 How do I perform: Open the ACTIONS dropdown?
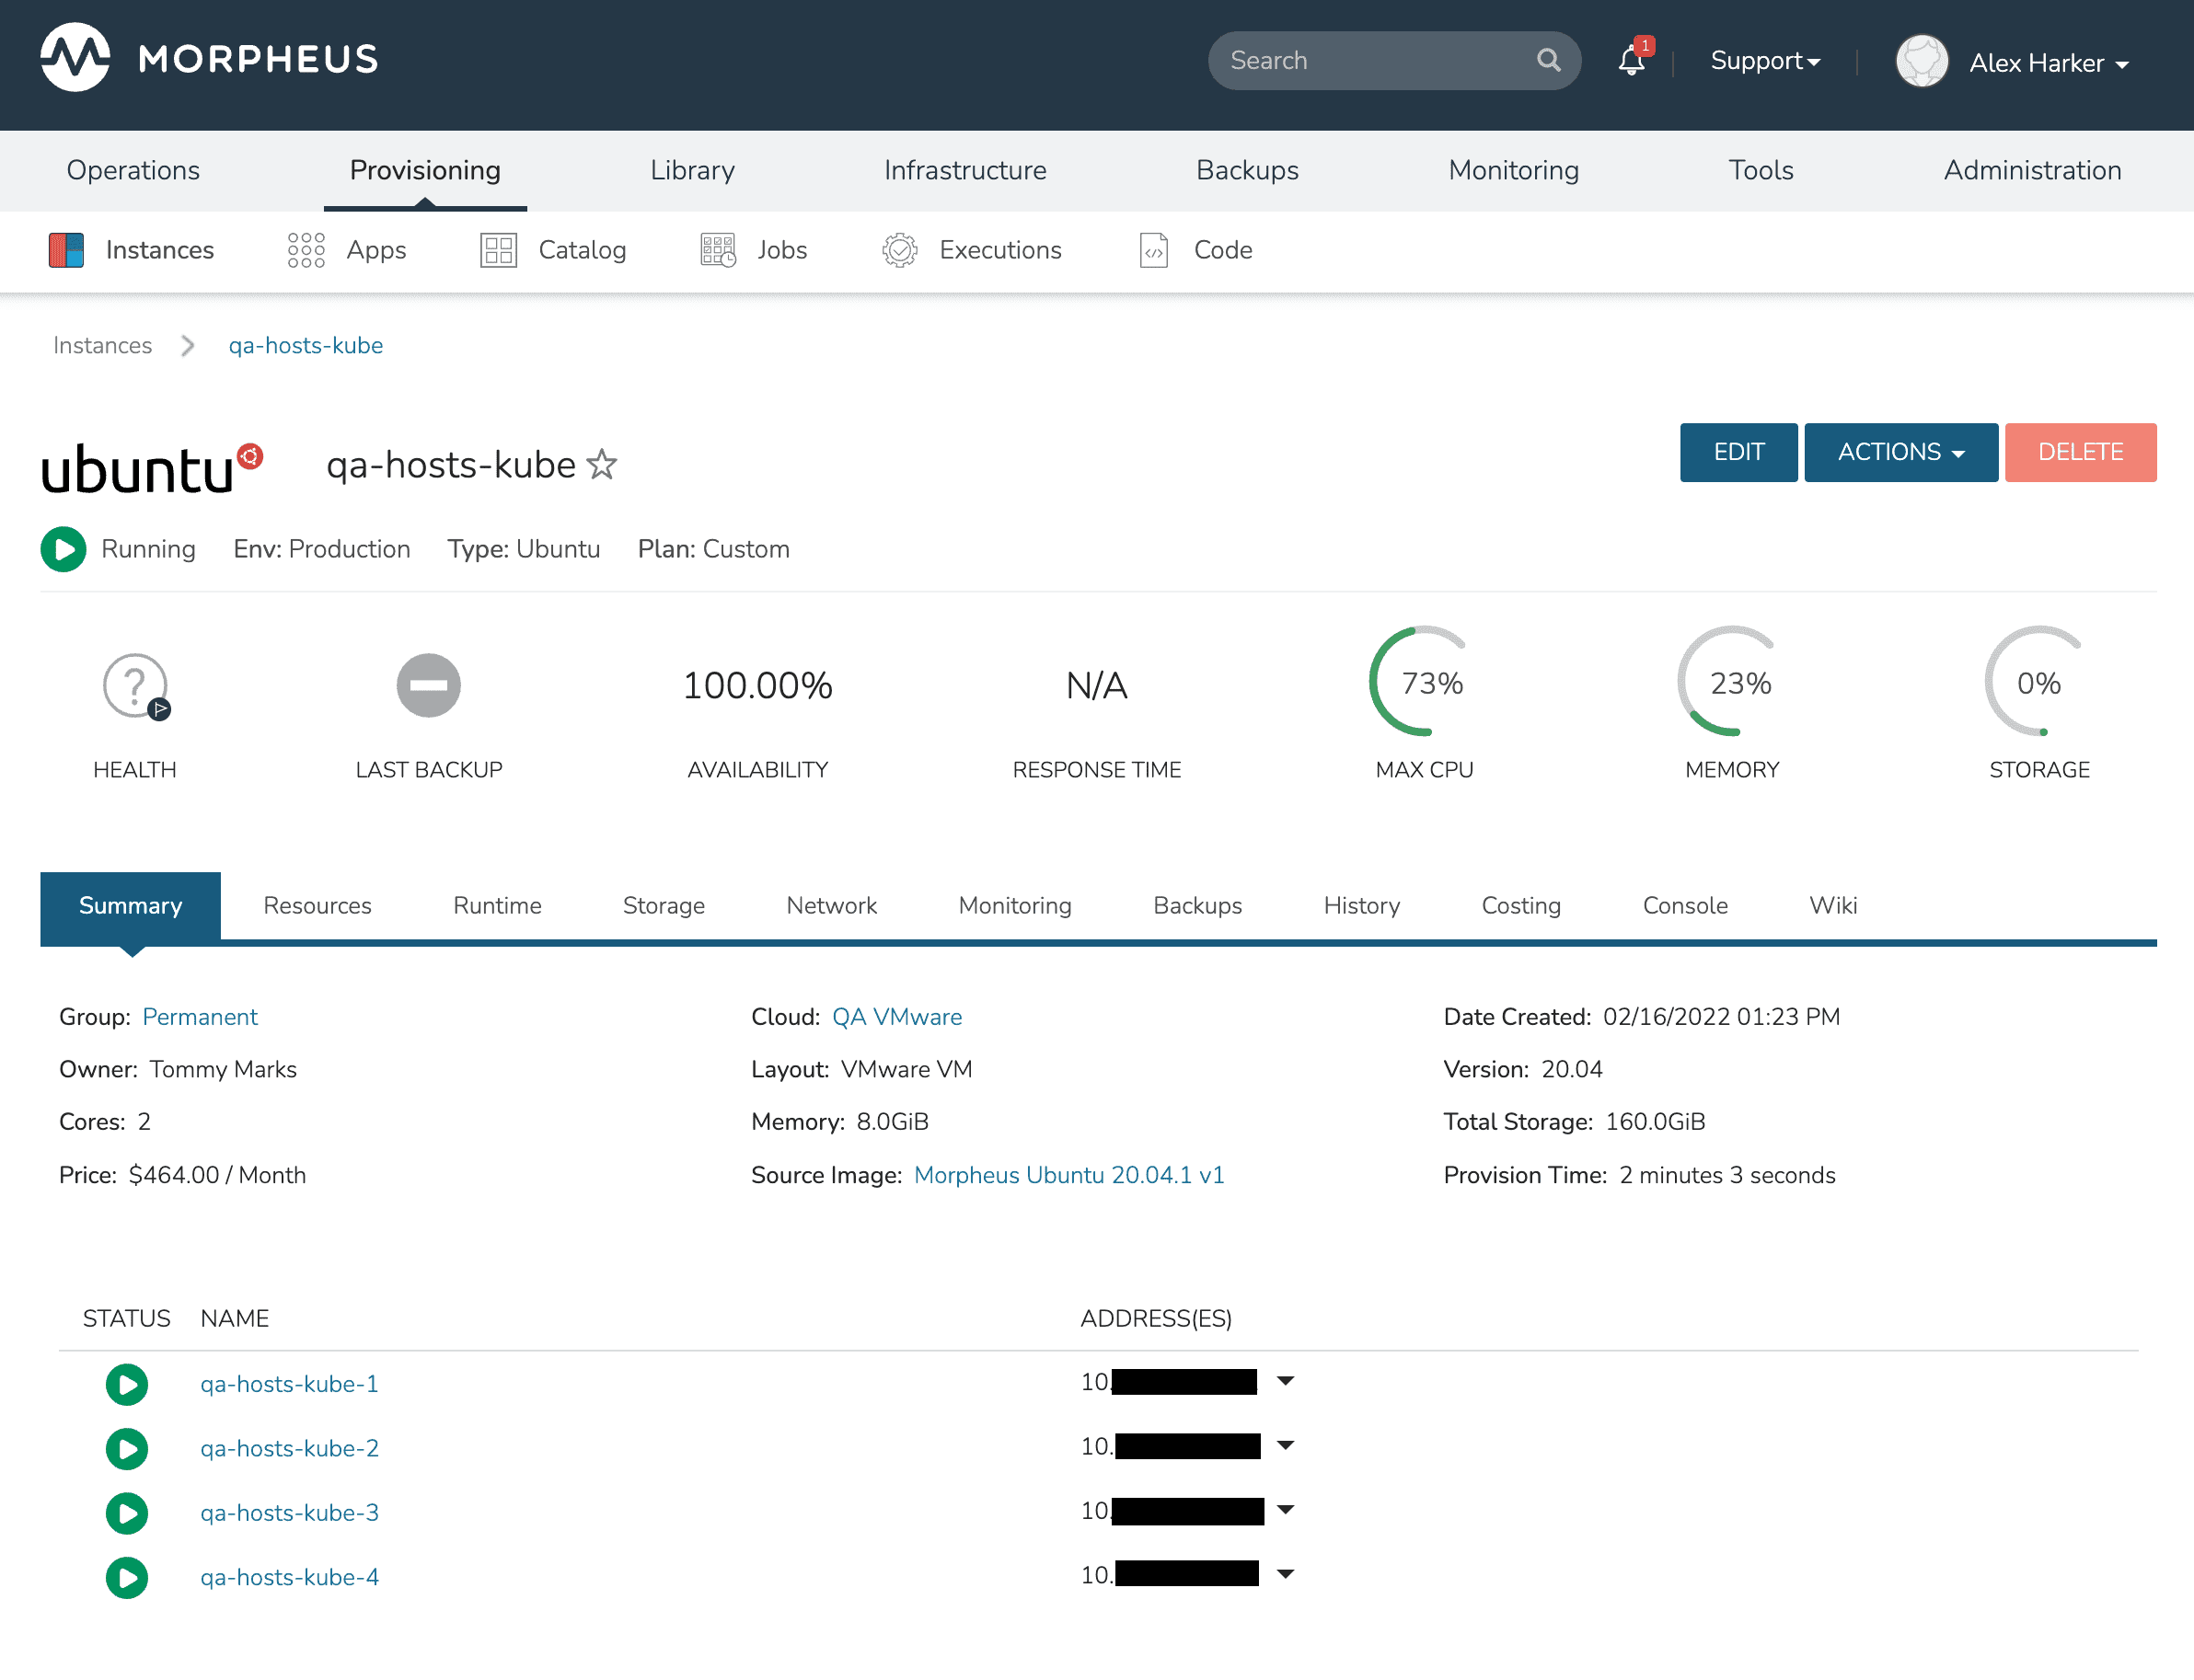click(x=1900, y=452)
